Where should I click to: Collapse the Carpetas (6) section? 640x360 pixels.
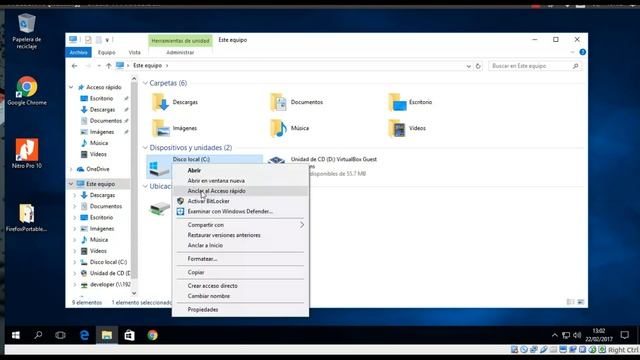point(145,83)
